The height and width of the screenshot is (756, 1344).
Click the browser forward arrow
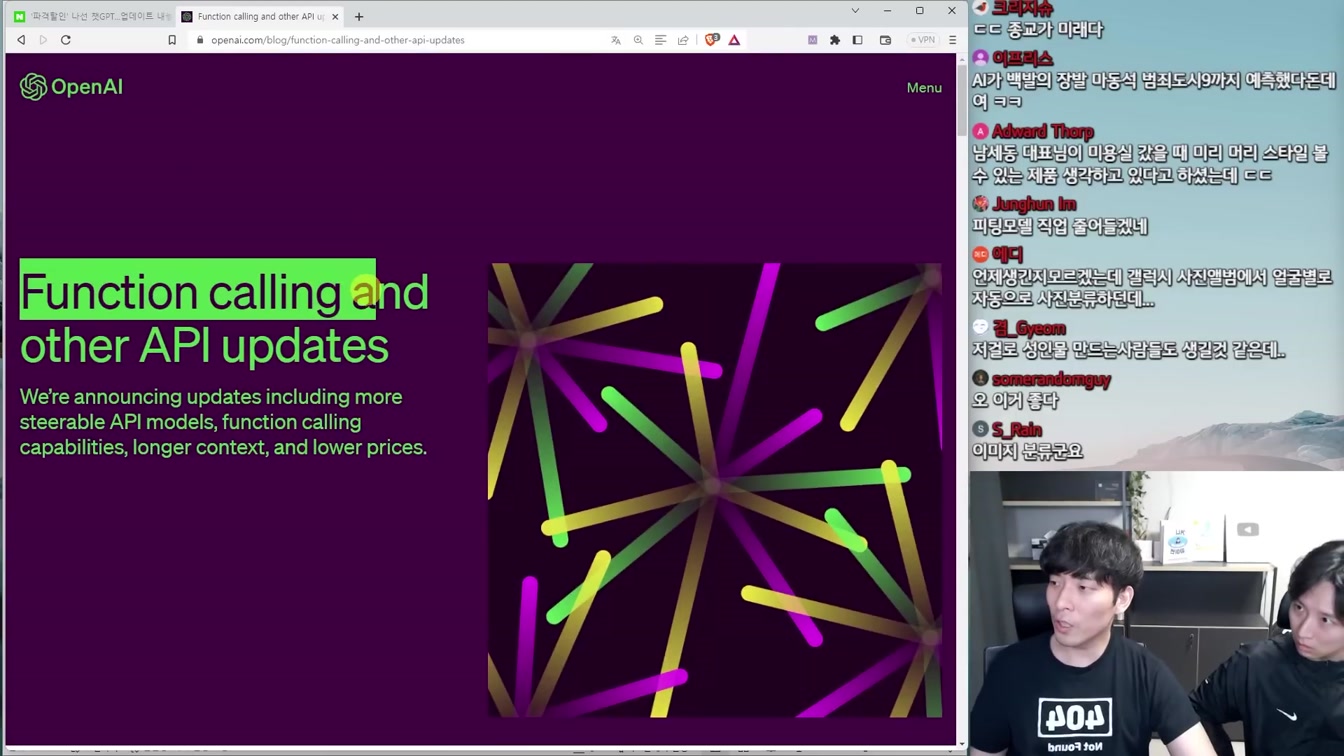coord(43,40)
